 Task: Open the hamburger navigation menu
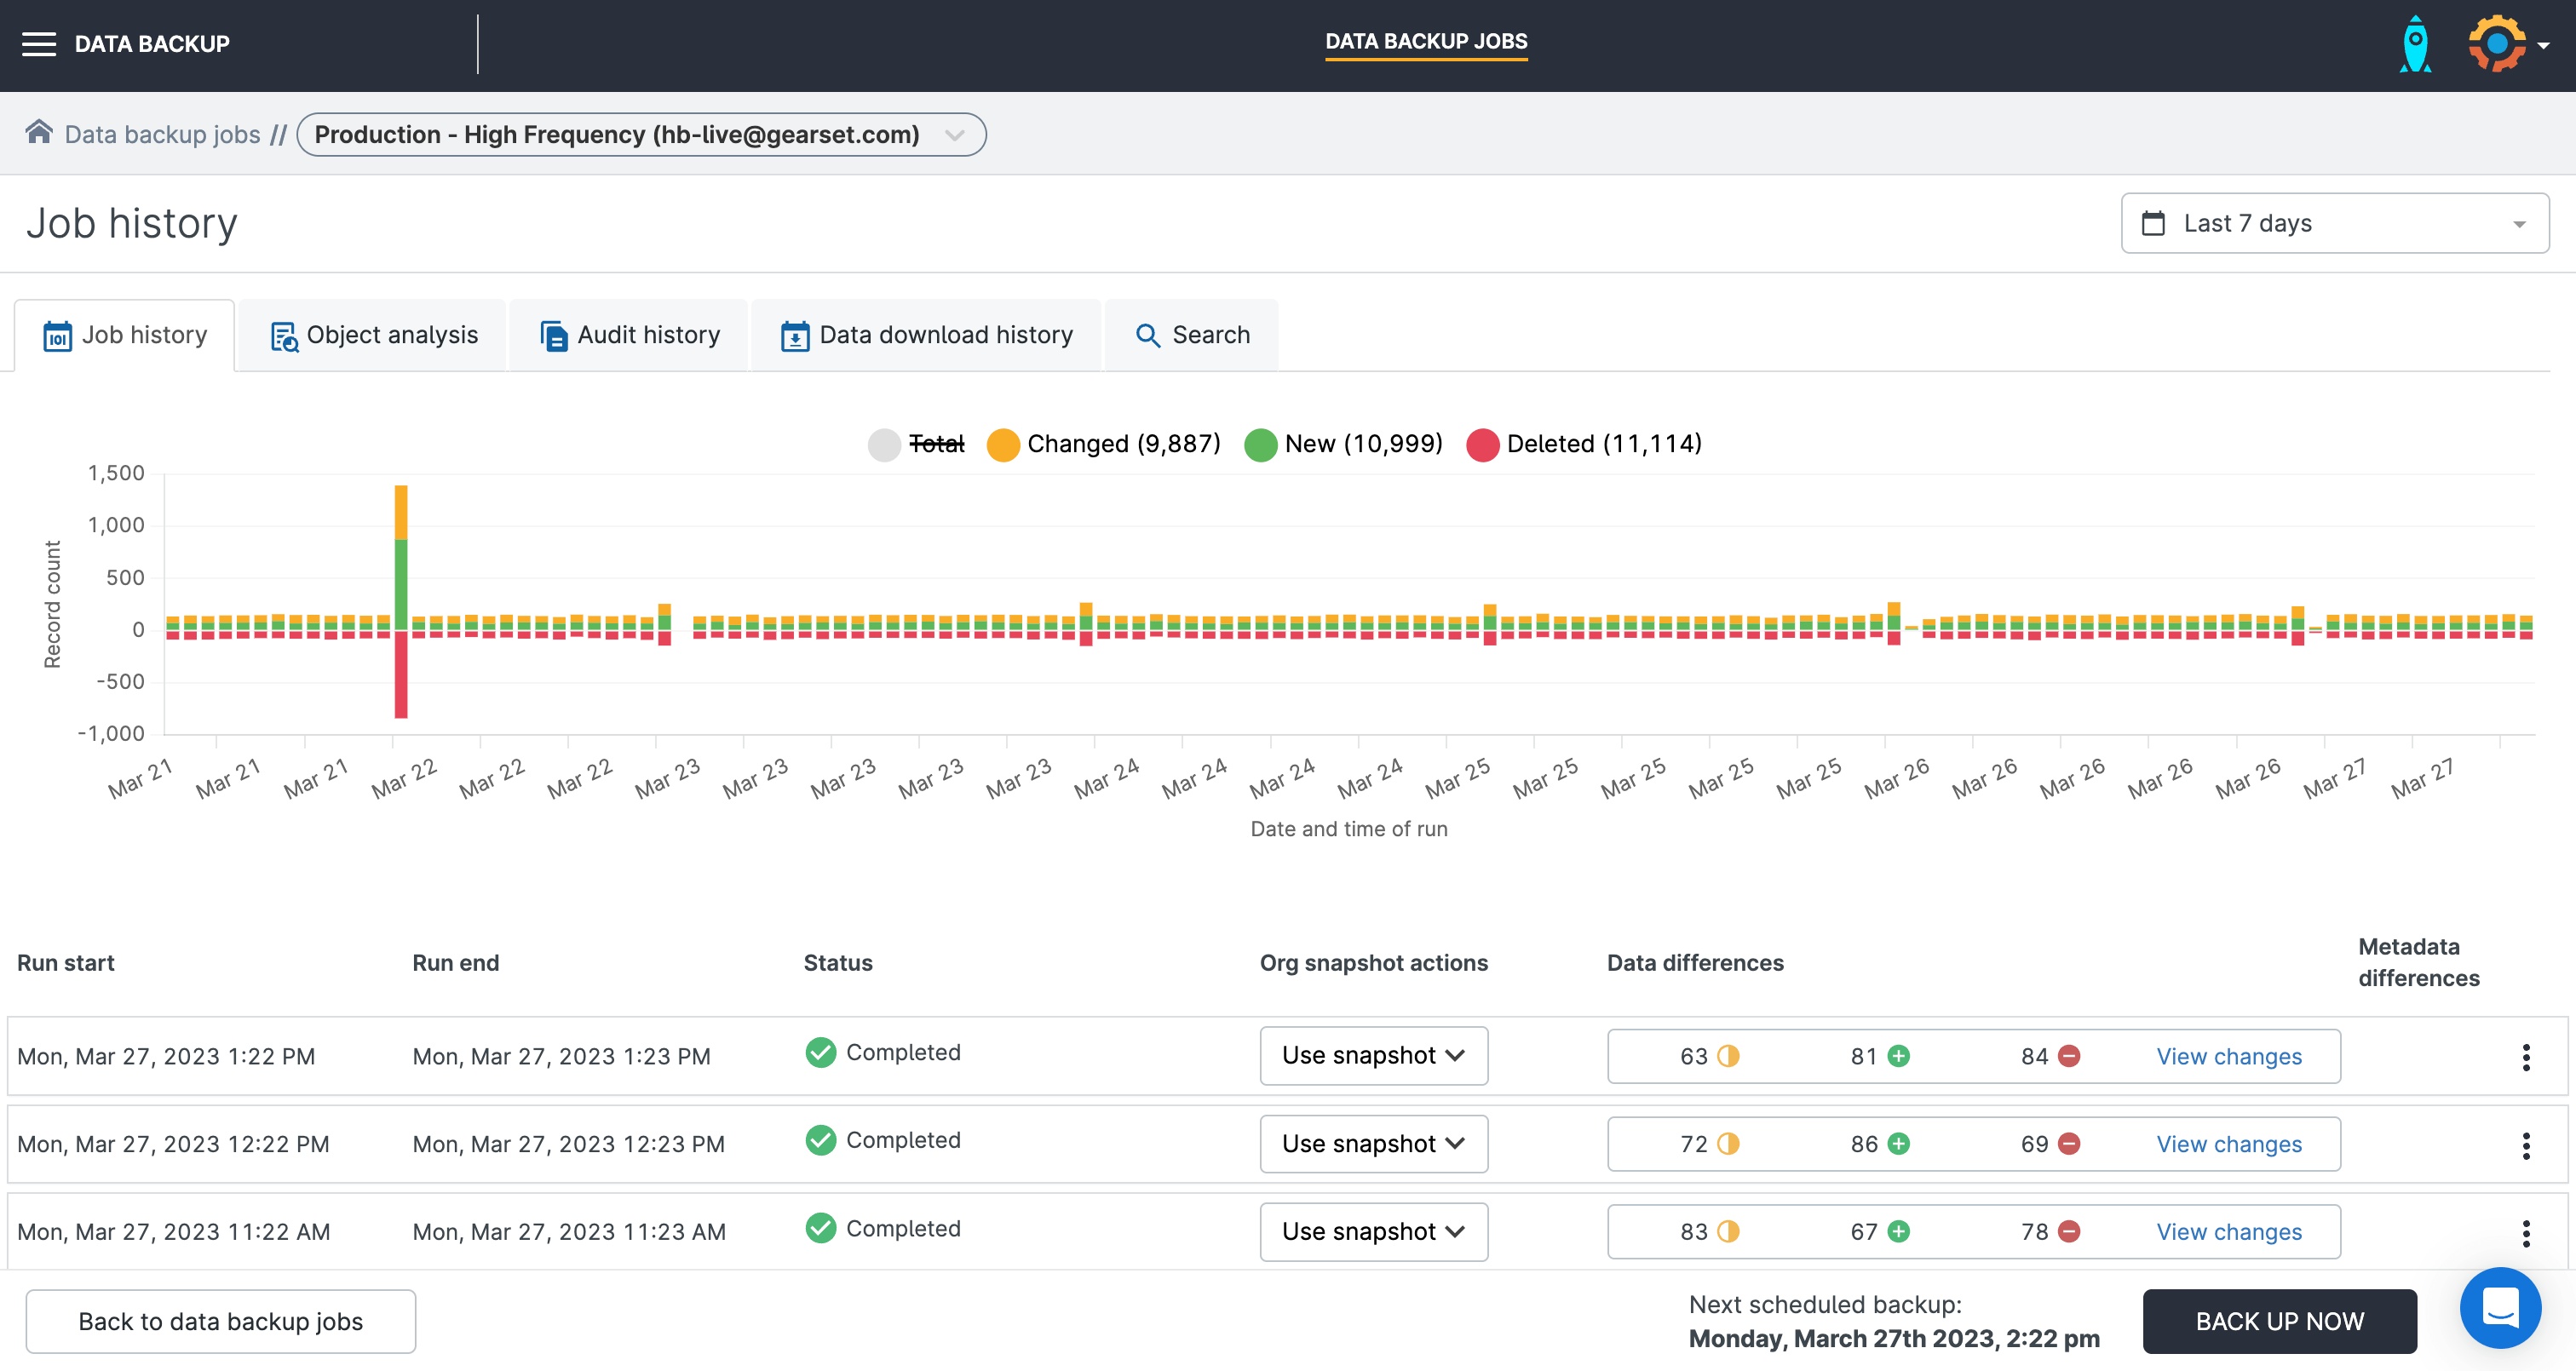point(39,44)
